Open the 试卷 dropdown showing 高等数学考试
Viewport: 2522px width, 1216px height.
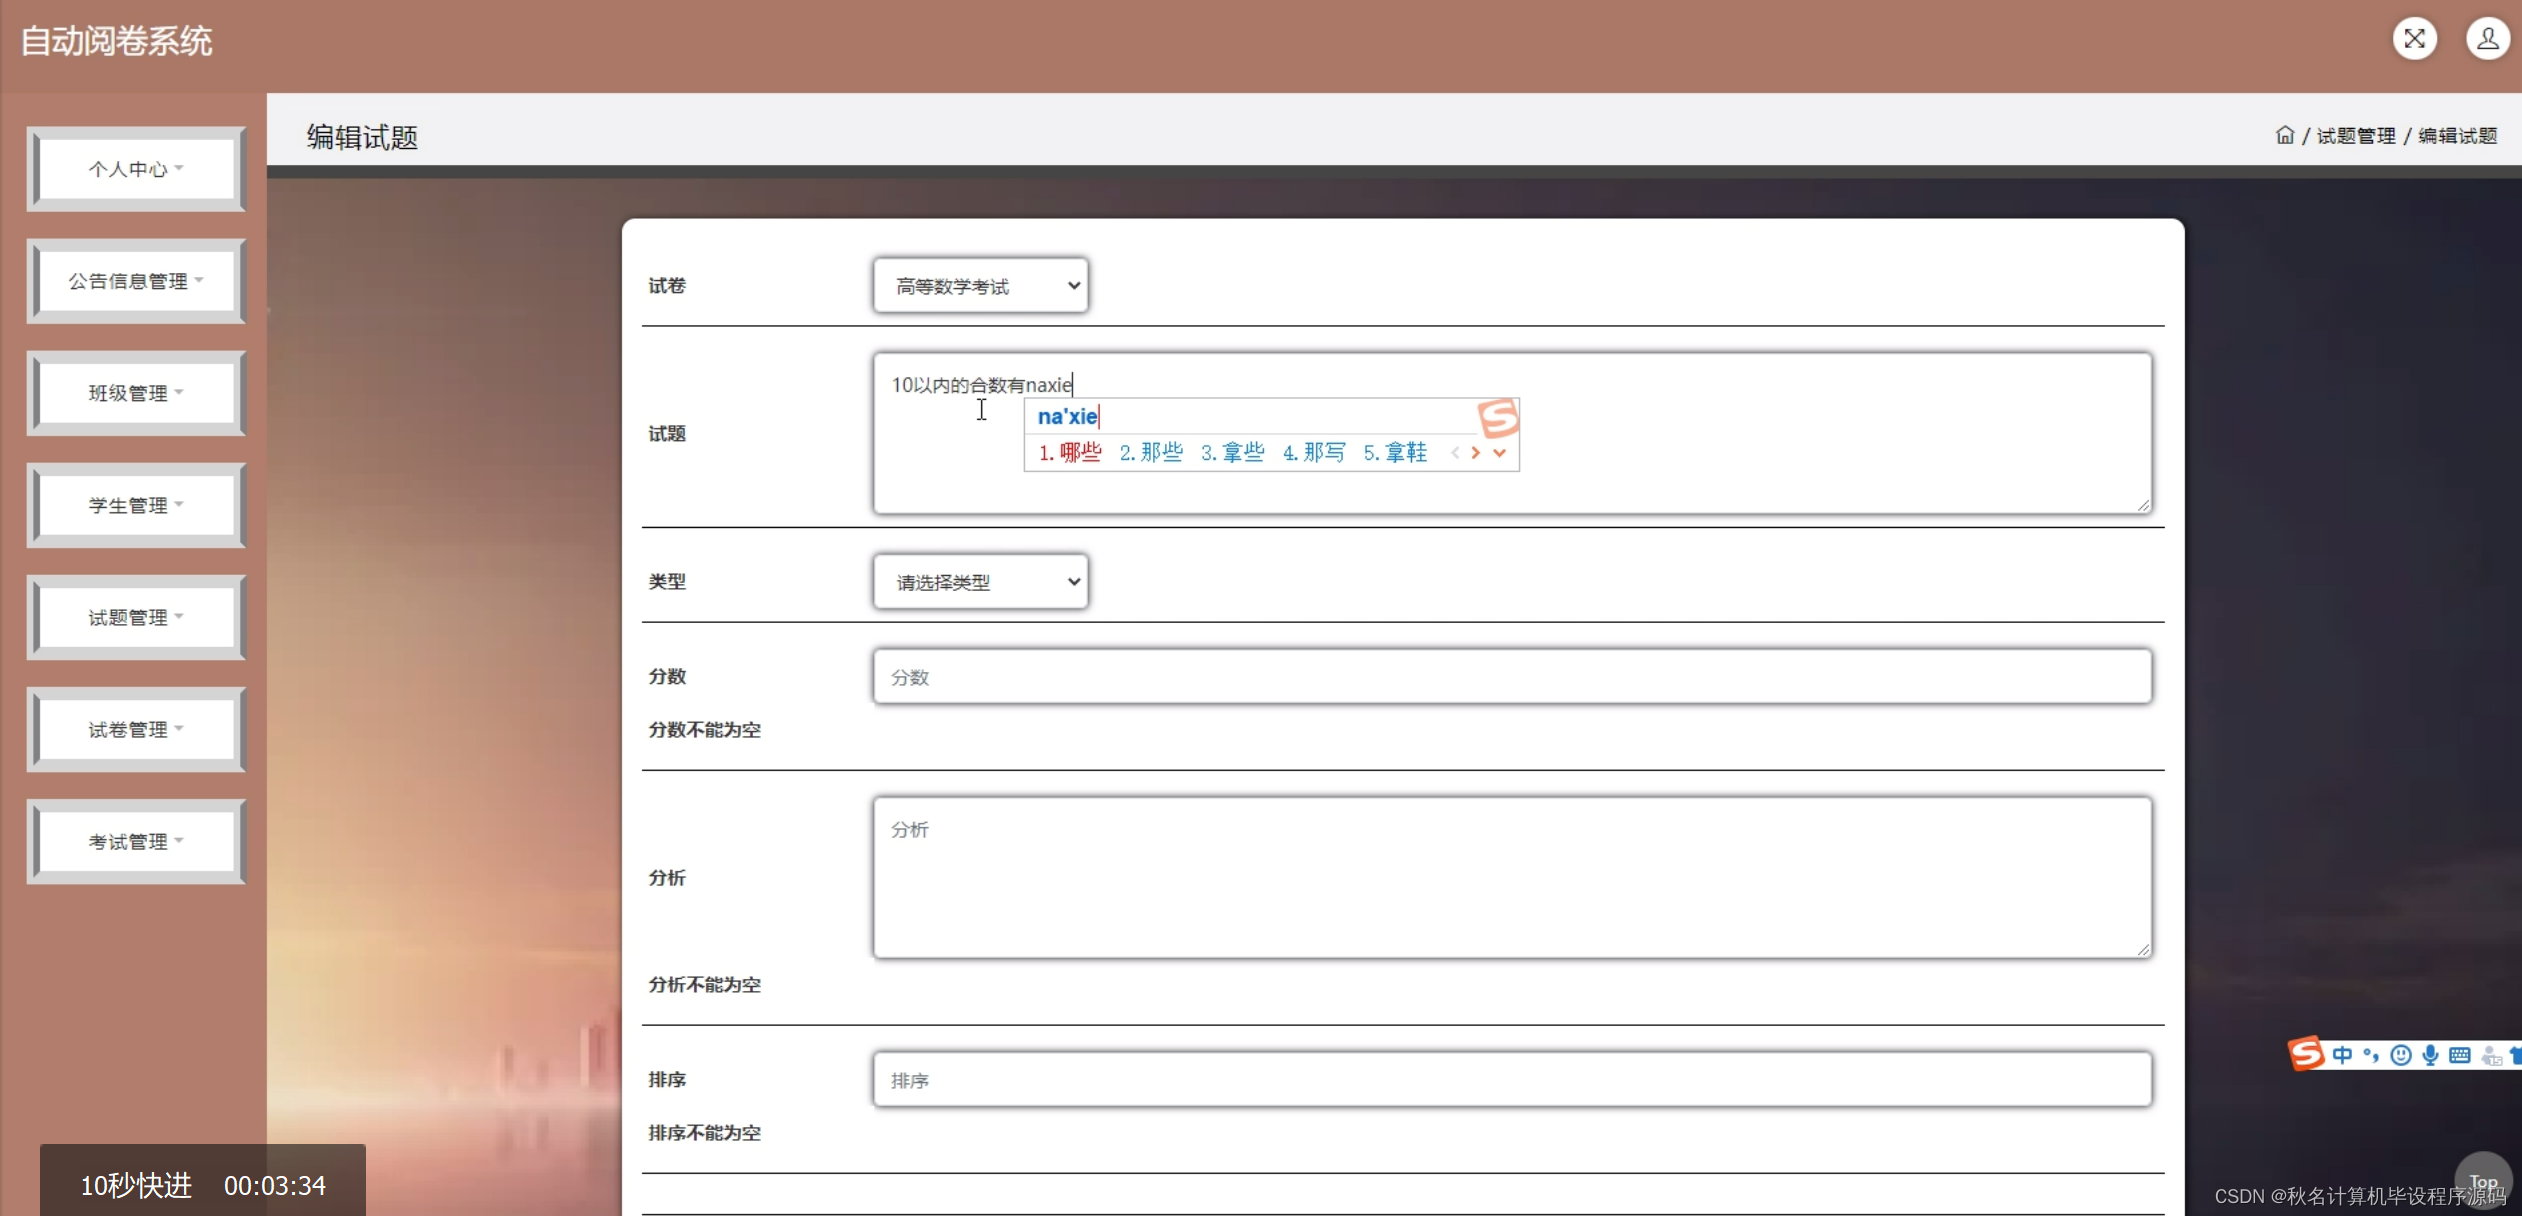click(980, 286)
